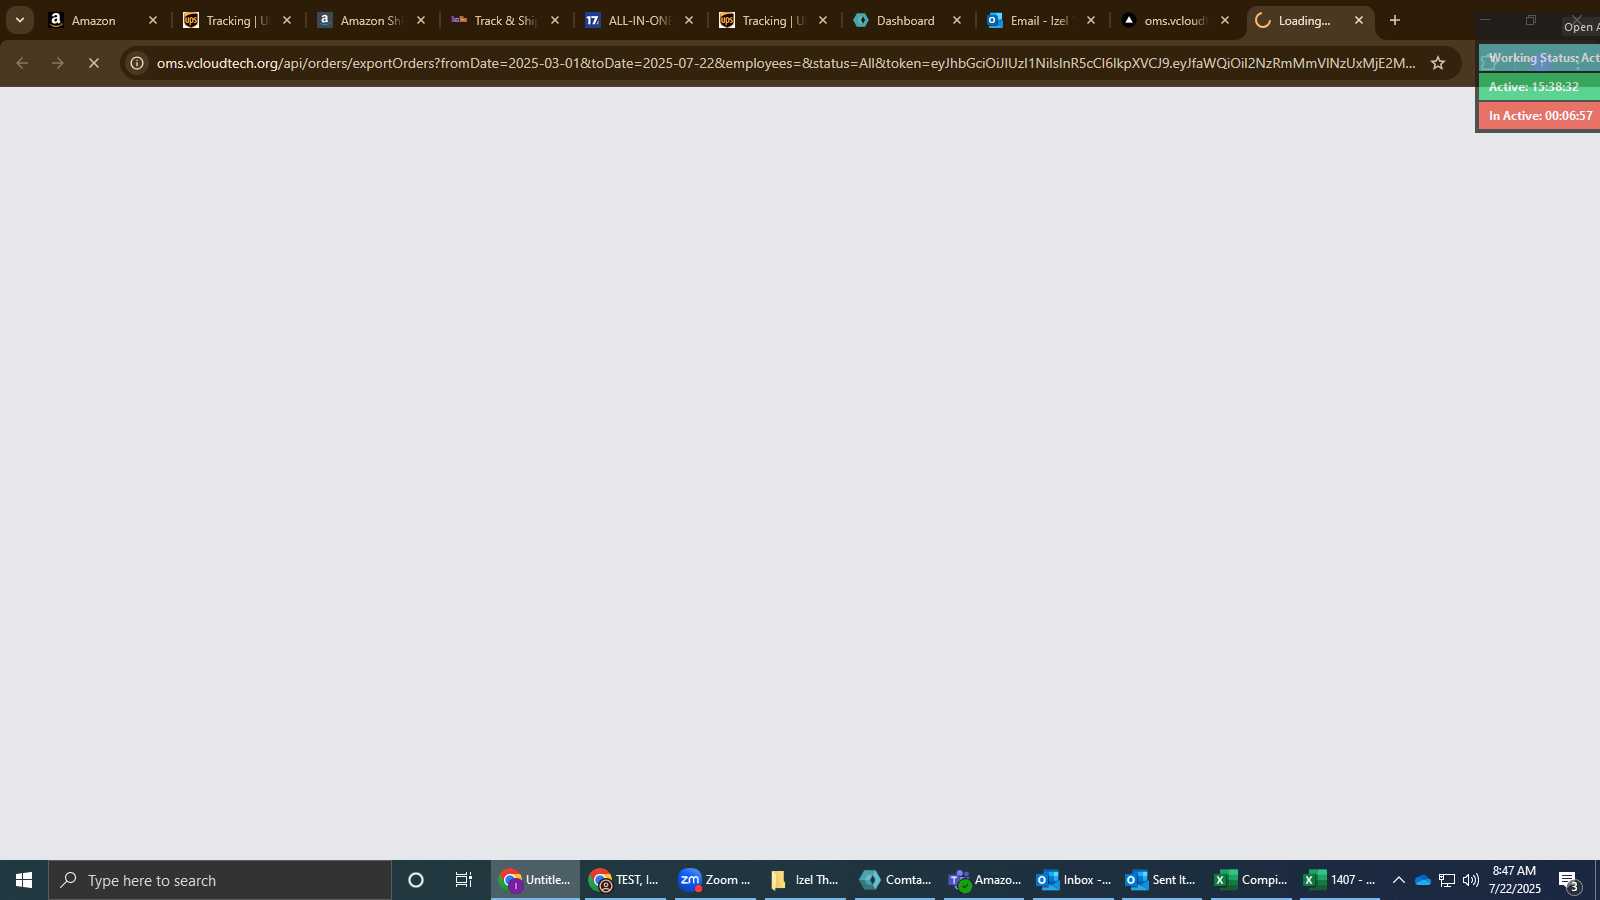Open Teams Amazo taskbar window

click(985, 880)
